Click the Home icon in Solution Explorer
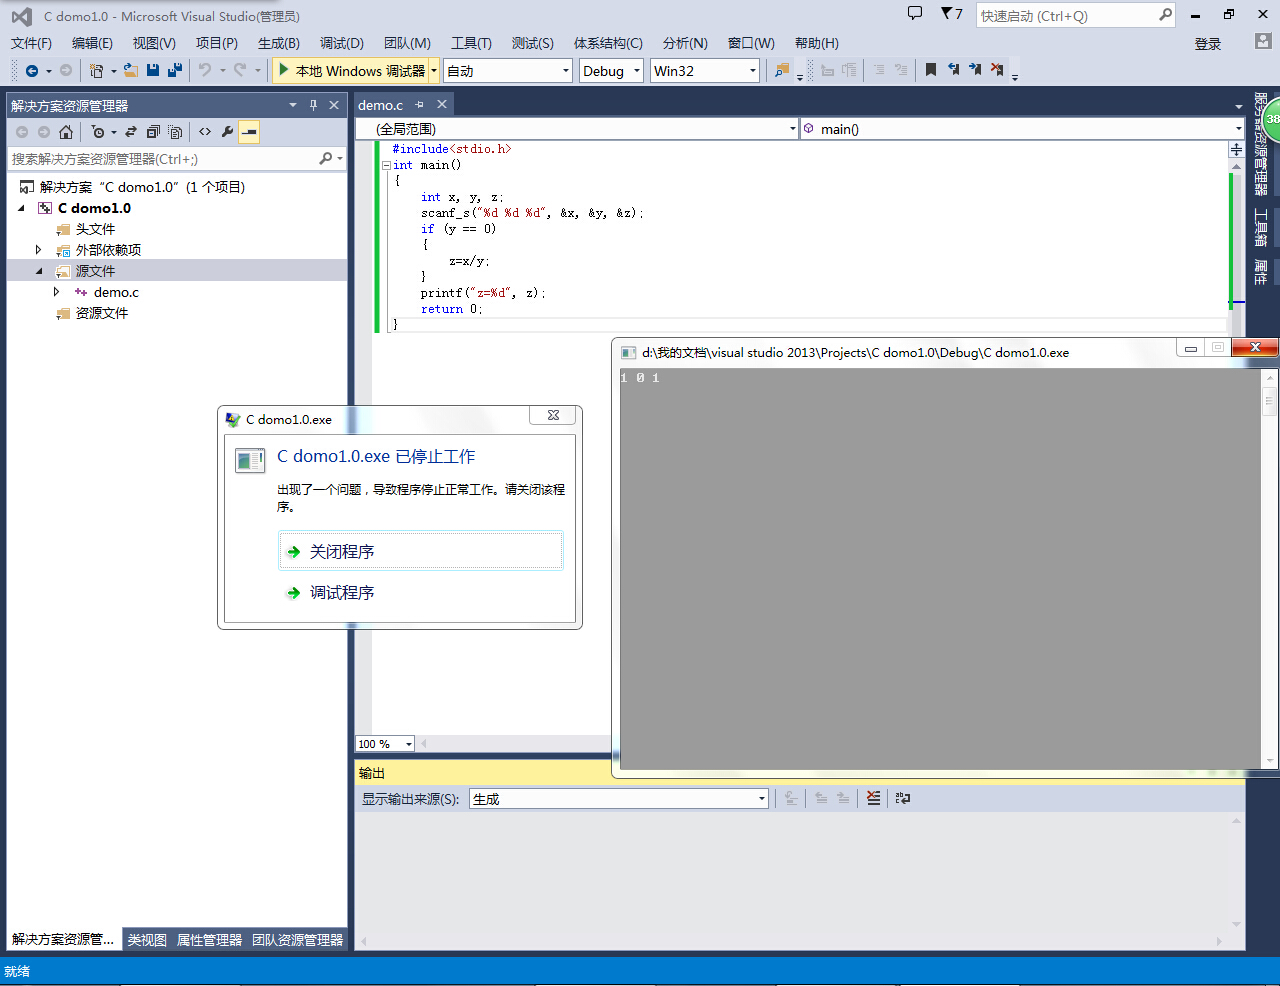 point(66,132)
